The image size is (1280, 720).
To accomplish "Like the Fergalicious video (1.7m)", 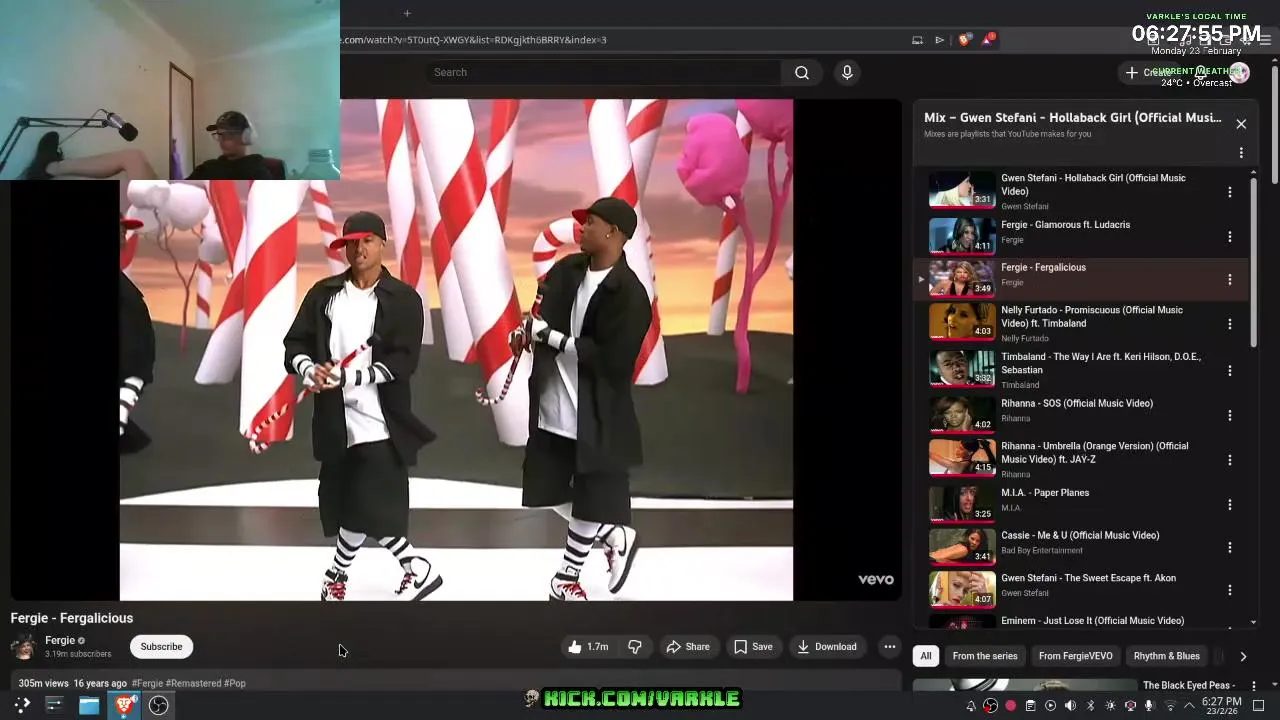I will pyautogui.click(x=588, y=647).
